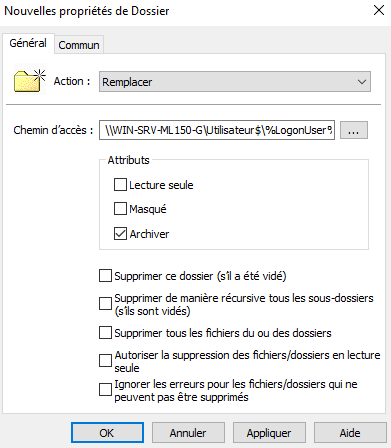Image resolution: width=391 pixels, height=448 pixels.
Task: Close the Nouvelles propriétés de Dossier dialog
Action: (x=379, y=10)
